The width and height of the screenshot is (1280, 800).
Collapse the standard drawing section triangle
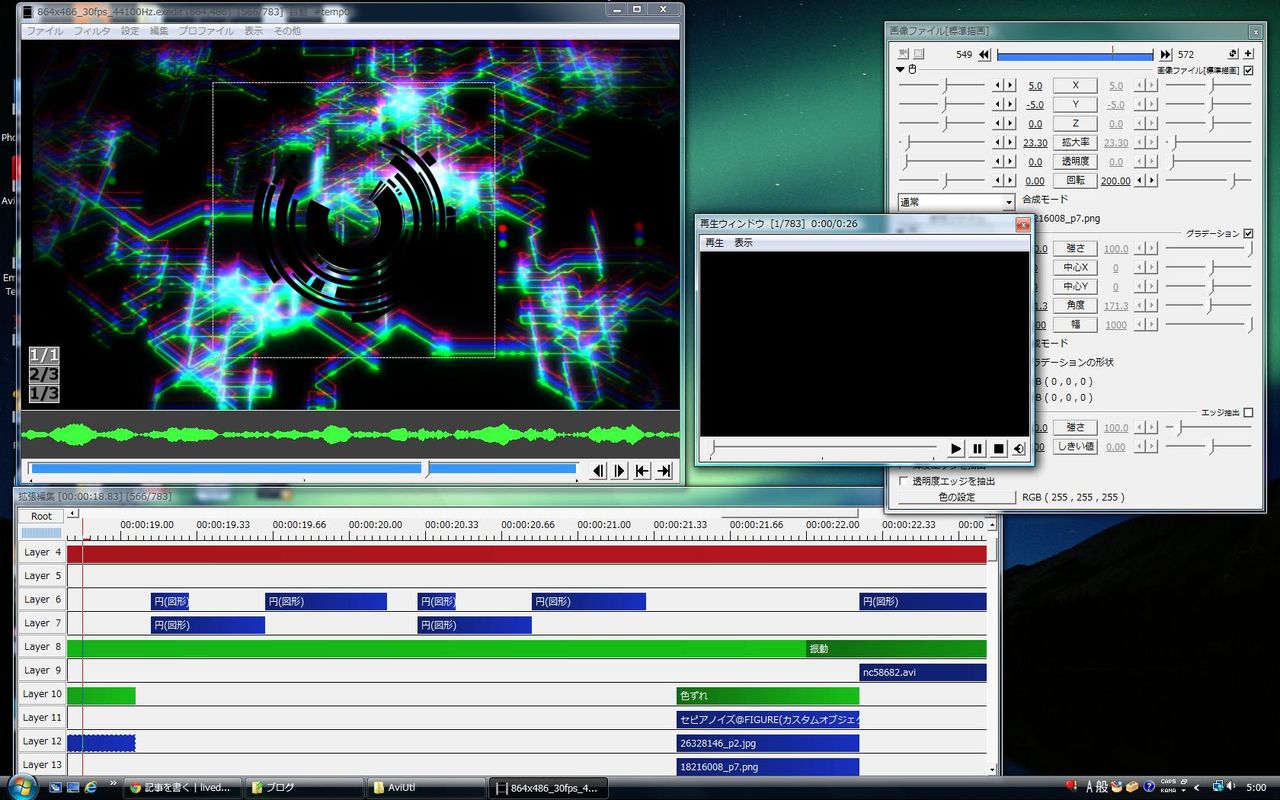[x=900, y=70]
